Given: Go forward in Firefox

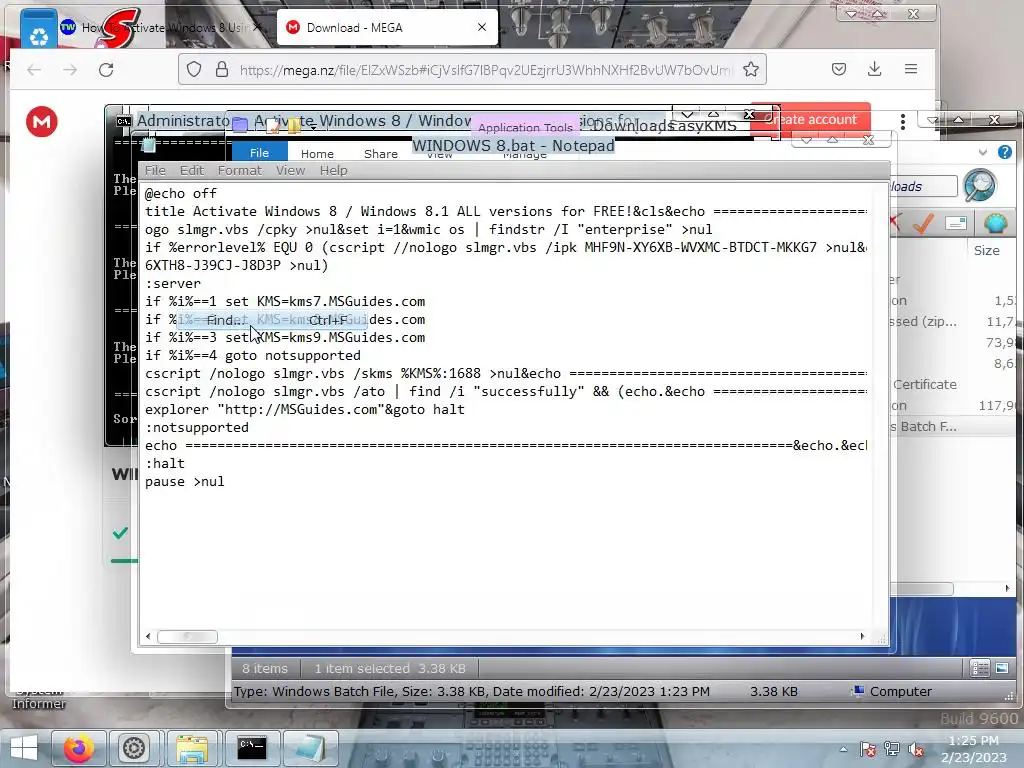Looking at the screenshot, I should tap(70, 70).
